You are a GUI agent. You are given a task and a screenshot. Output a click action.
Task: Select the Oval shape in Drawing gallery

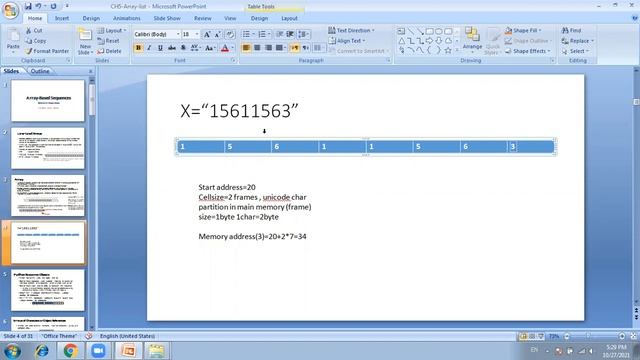439,31
